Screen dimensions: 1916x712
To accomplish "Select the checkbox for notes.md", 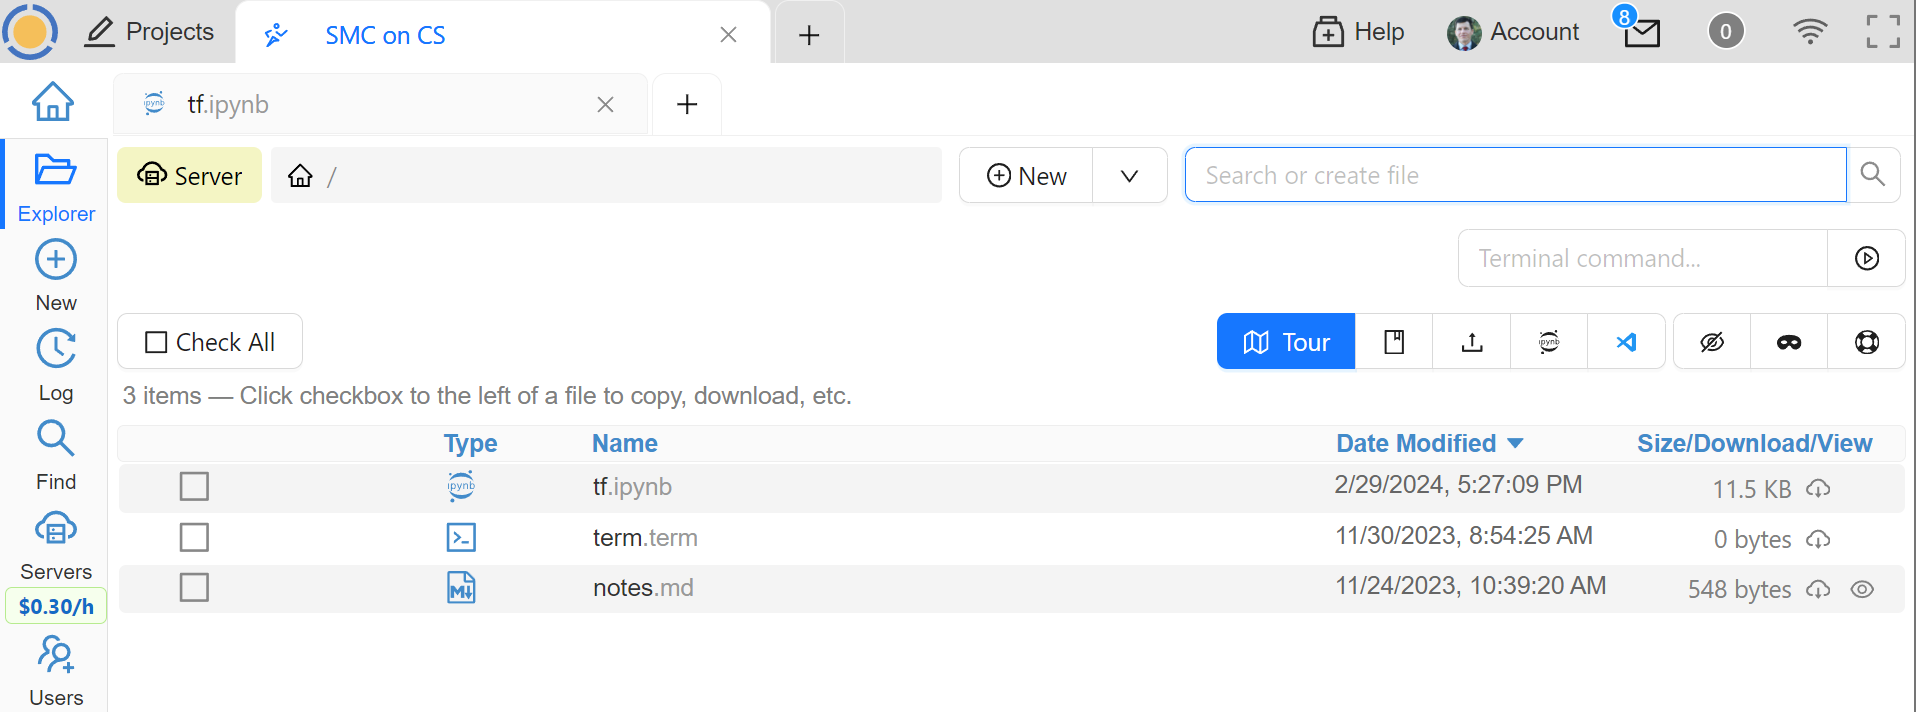I will 194,588.
